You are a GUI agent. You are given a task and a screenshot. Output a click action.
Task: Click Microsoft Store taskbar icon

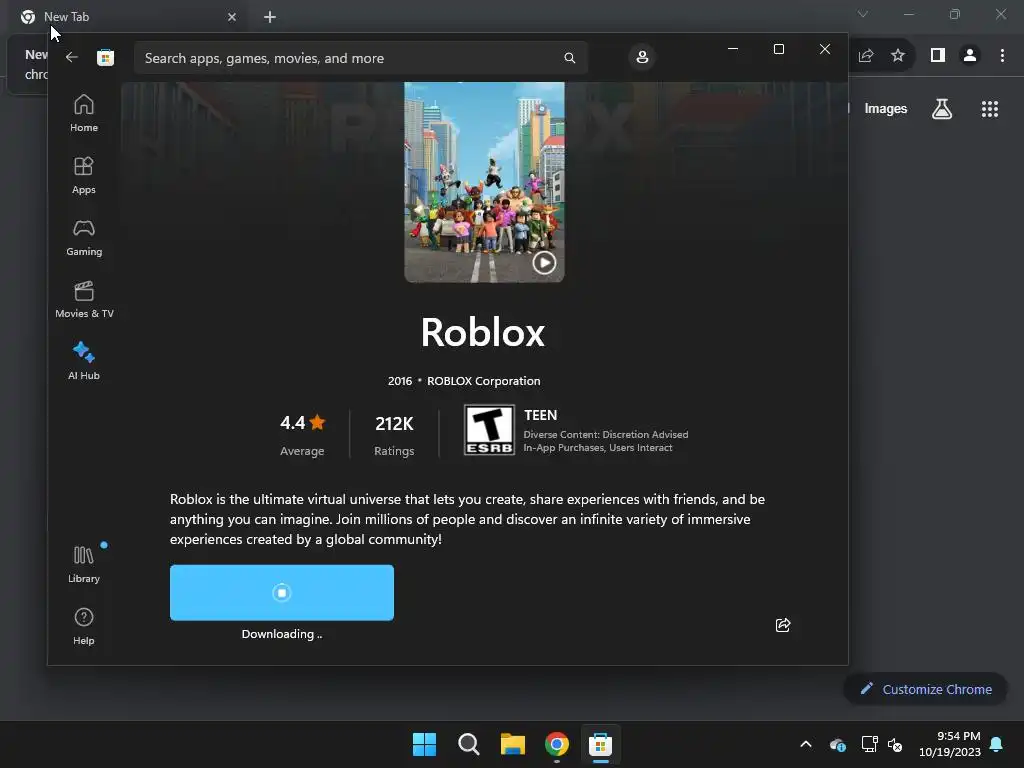coord(600,744)
